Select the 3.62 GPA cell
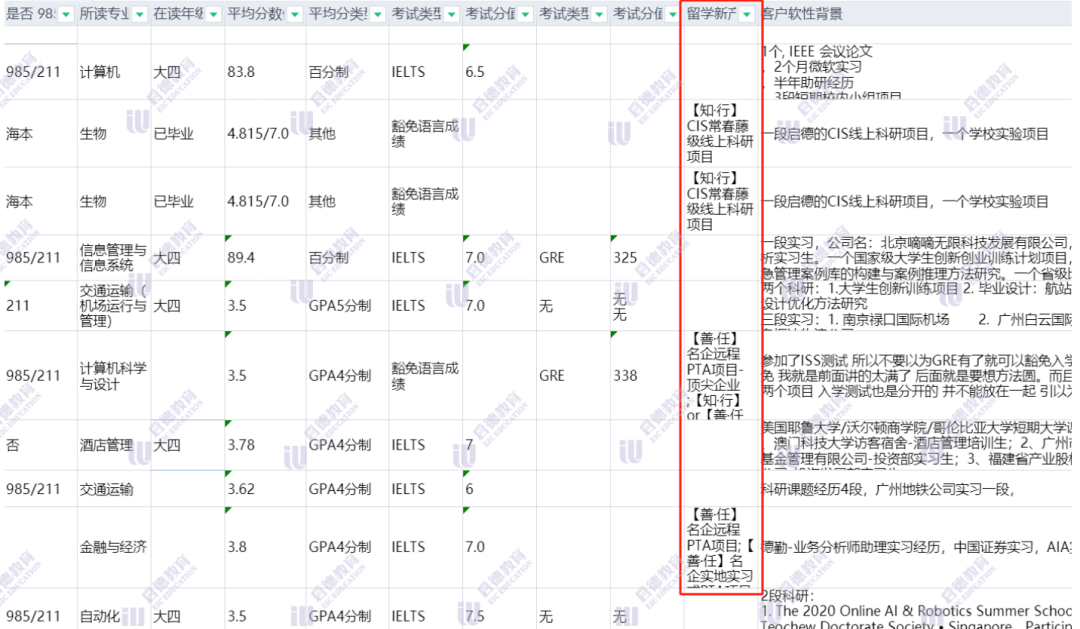This screenshot has height=629, width=1080. point(265,489)
